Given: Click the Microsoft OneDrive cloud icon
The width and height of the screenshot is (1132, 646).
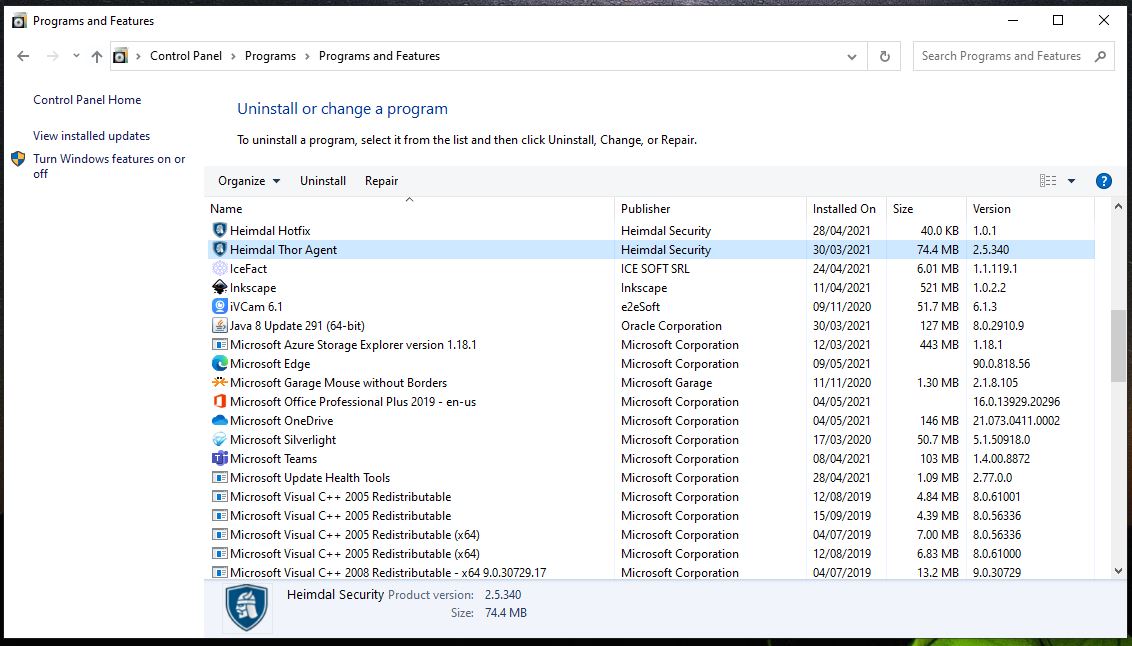Looking at the screenshot, I should click(219, 420).
